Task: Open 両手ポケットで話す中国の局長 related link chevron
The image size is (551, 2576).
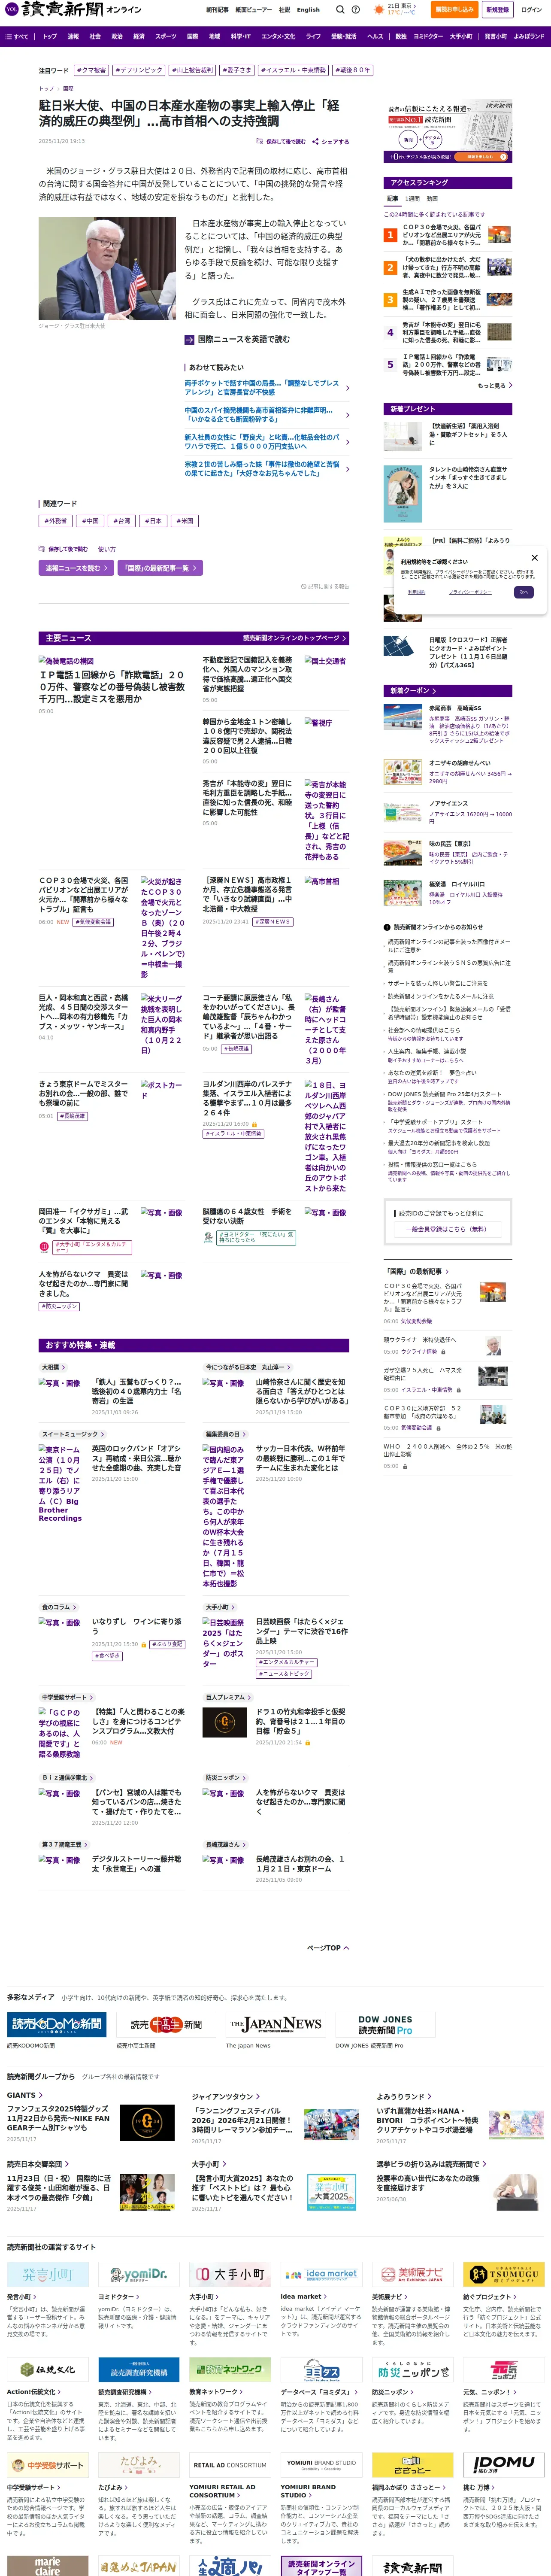Action: click(347, 388)
